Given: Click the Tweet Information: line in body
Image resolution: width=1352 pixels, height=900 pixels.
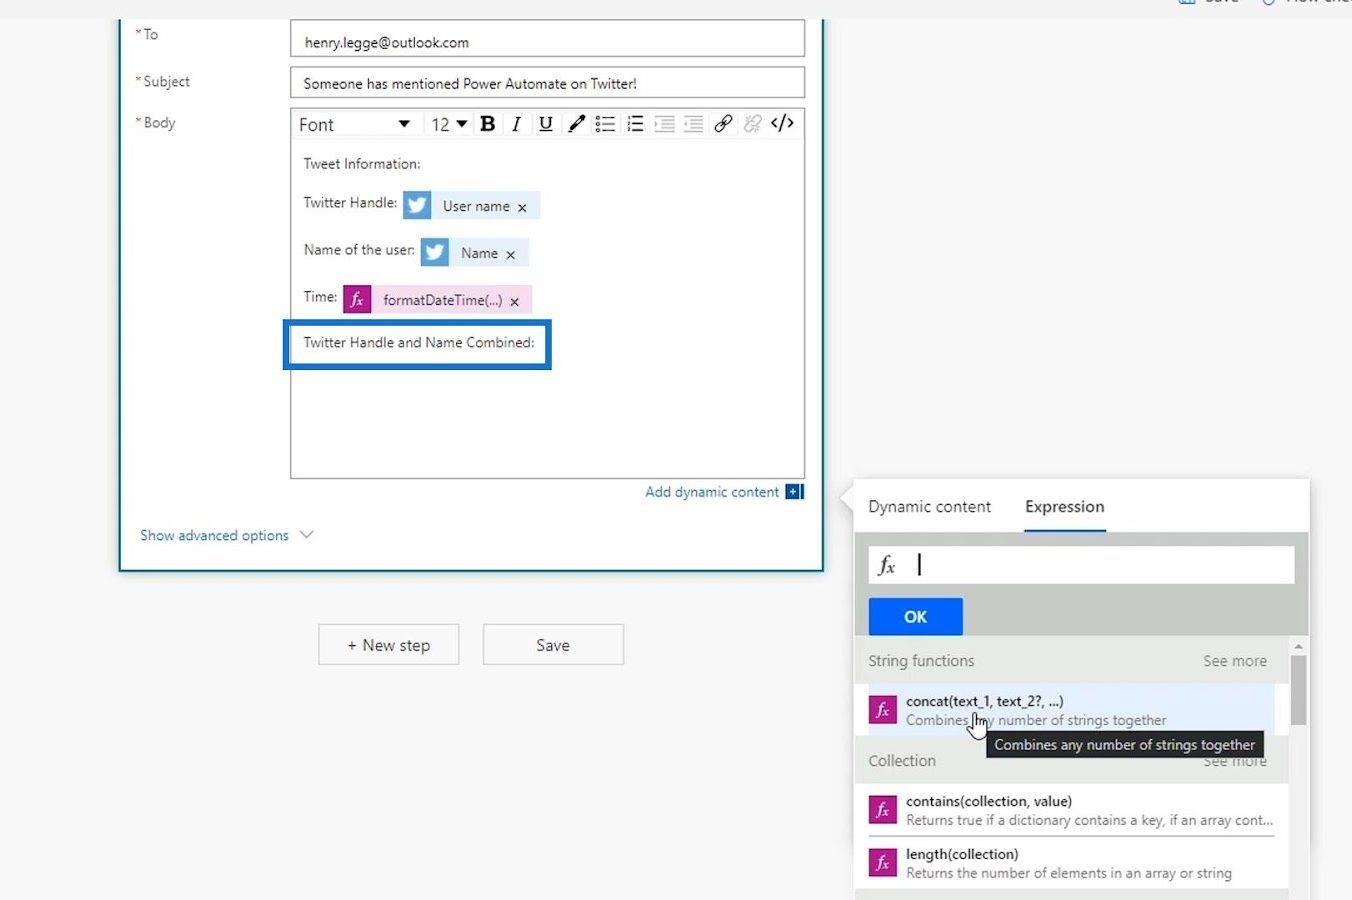Looking at the screenshot, I should 362,164.
